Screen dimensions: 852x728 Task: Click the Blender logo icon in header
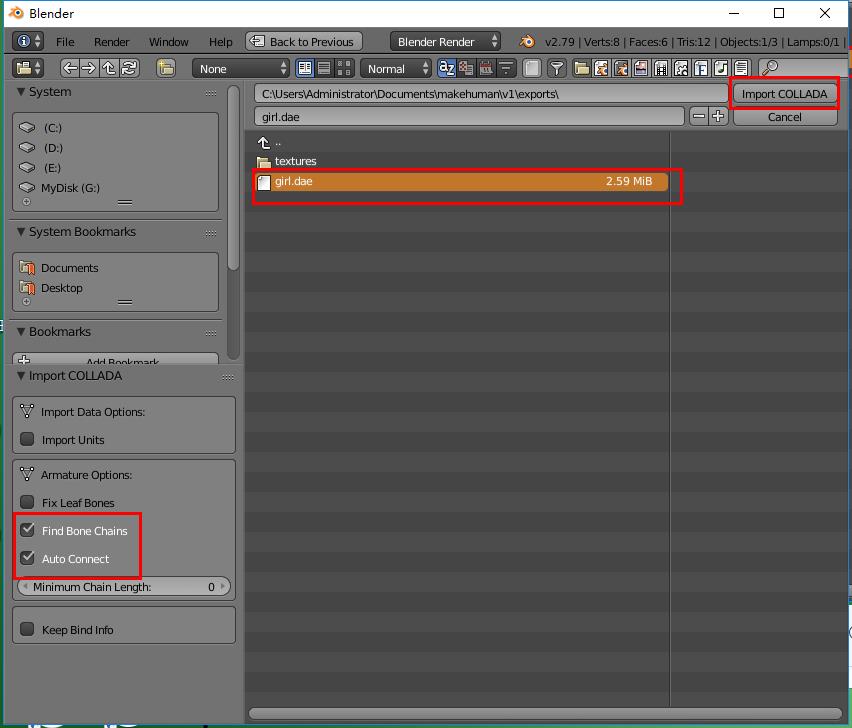point(527,42)
